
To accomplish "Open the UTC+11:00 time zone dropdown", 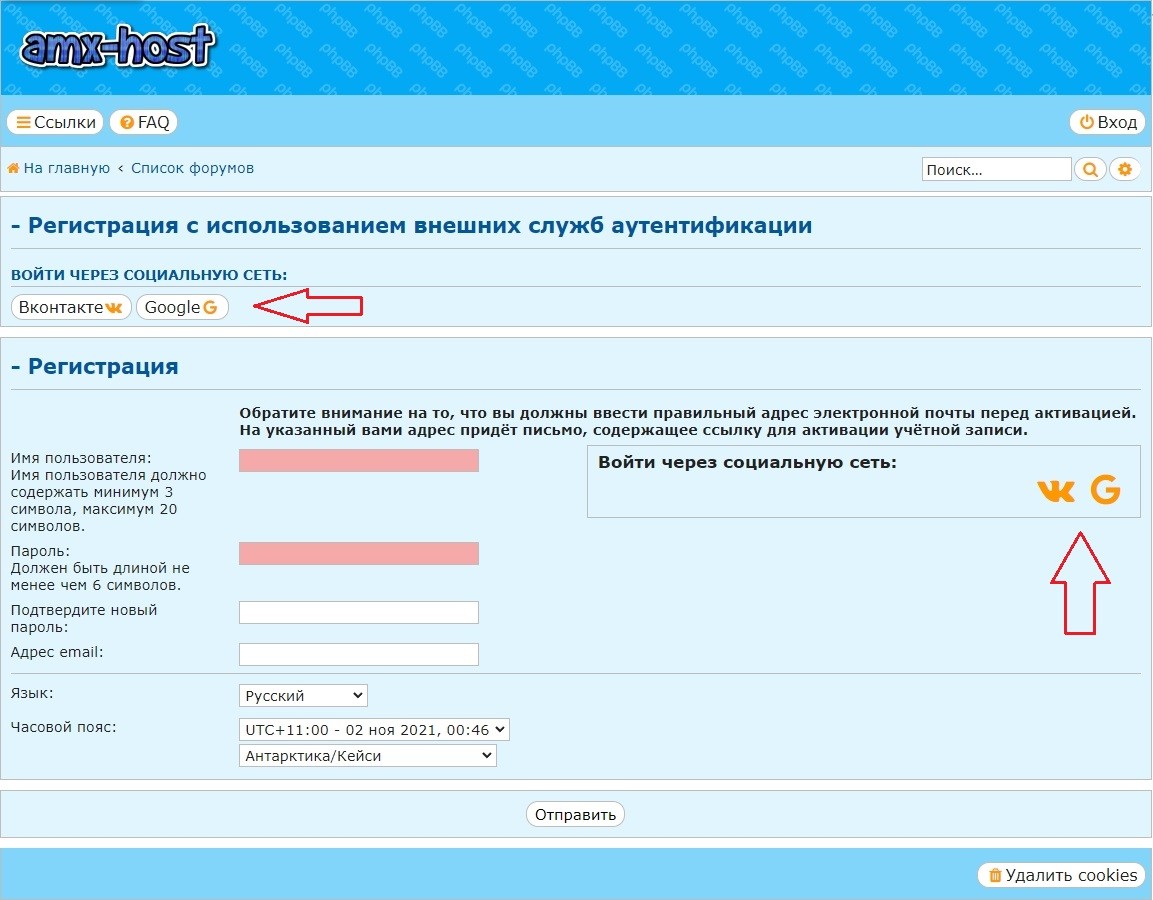I will pyautogui.click(x=374, y=730).
